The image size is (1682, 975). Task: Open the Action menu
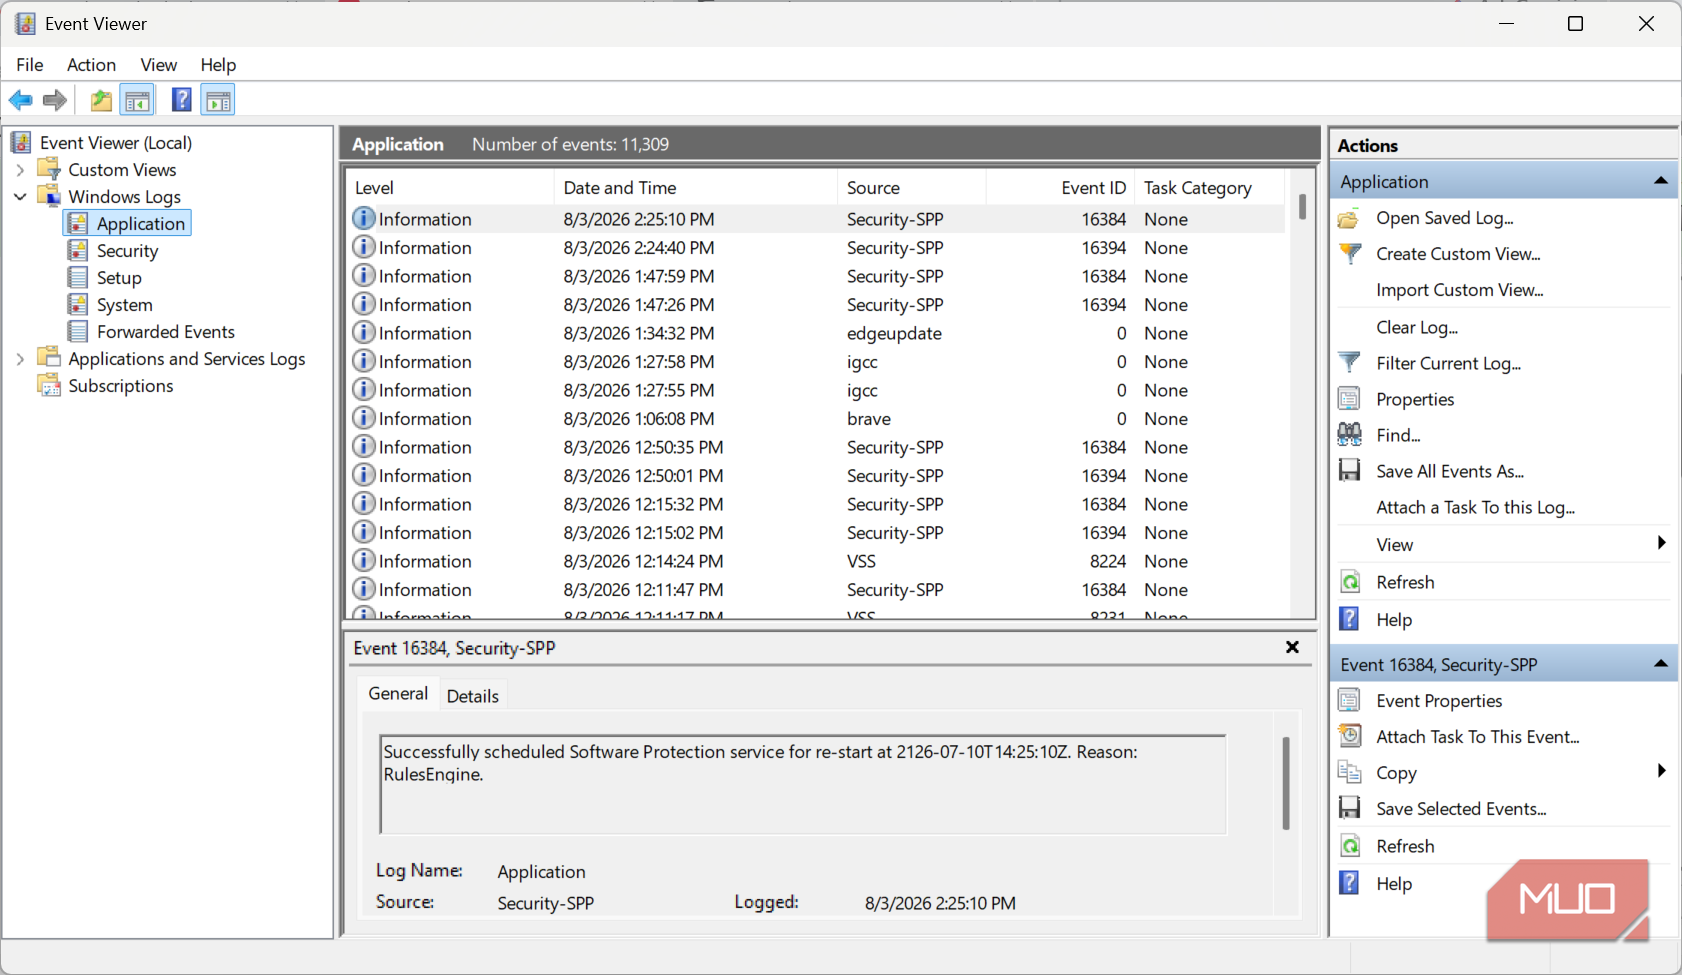[91, 65]
